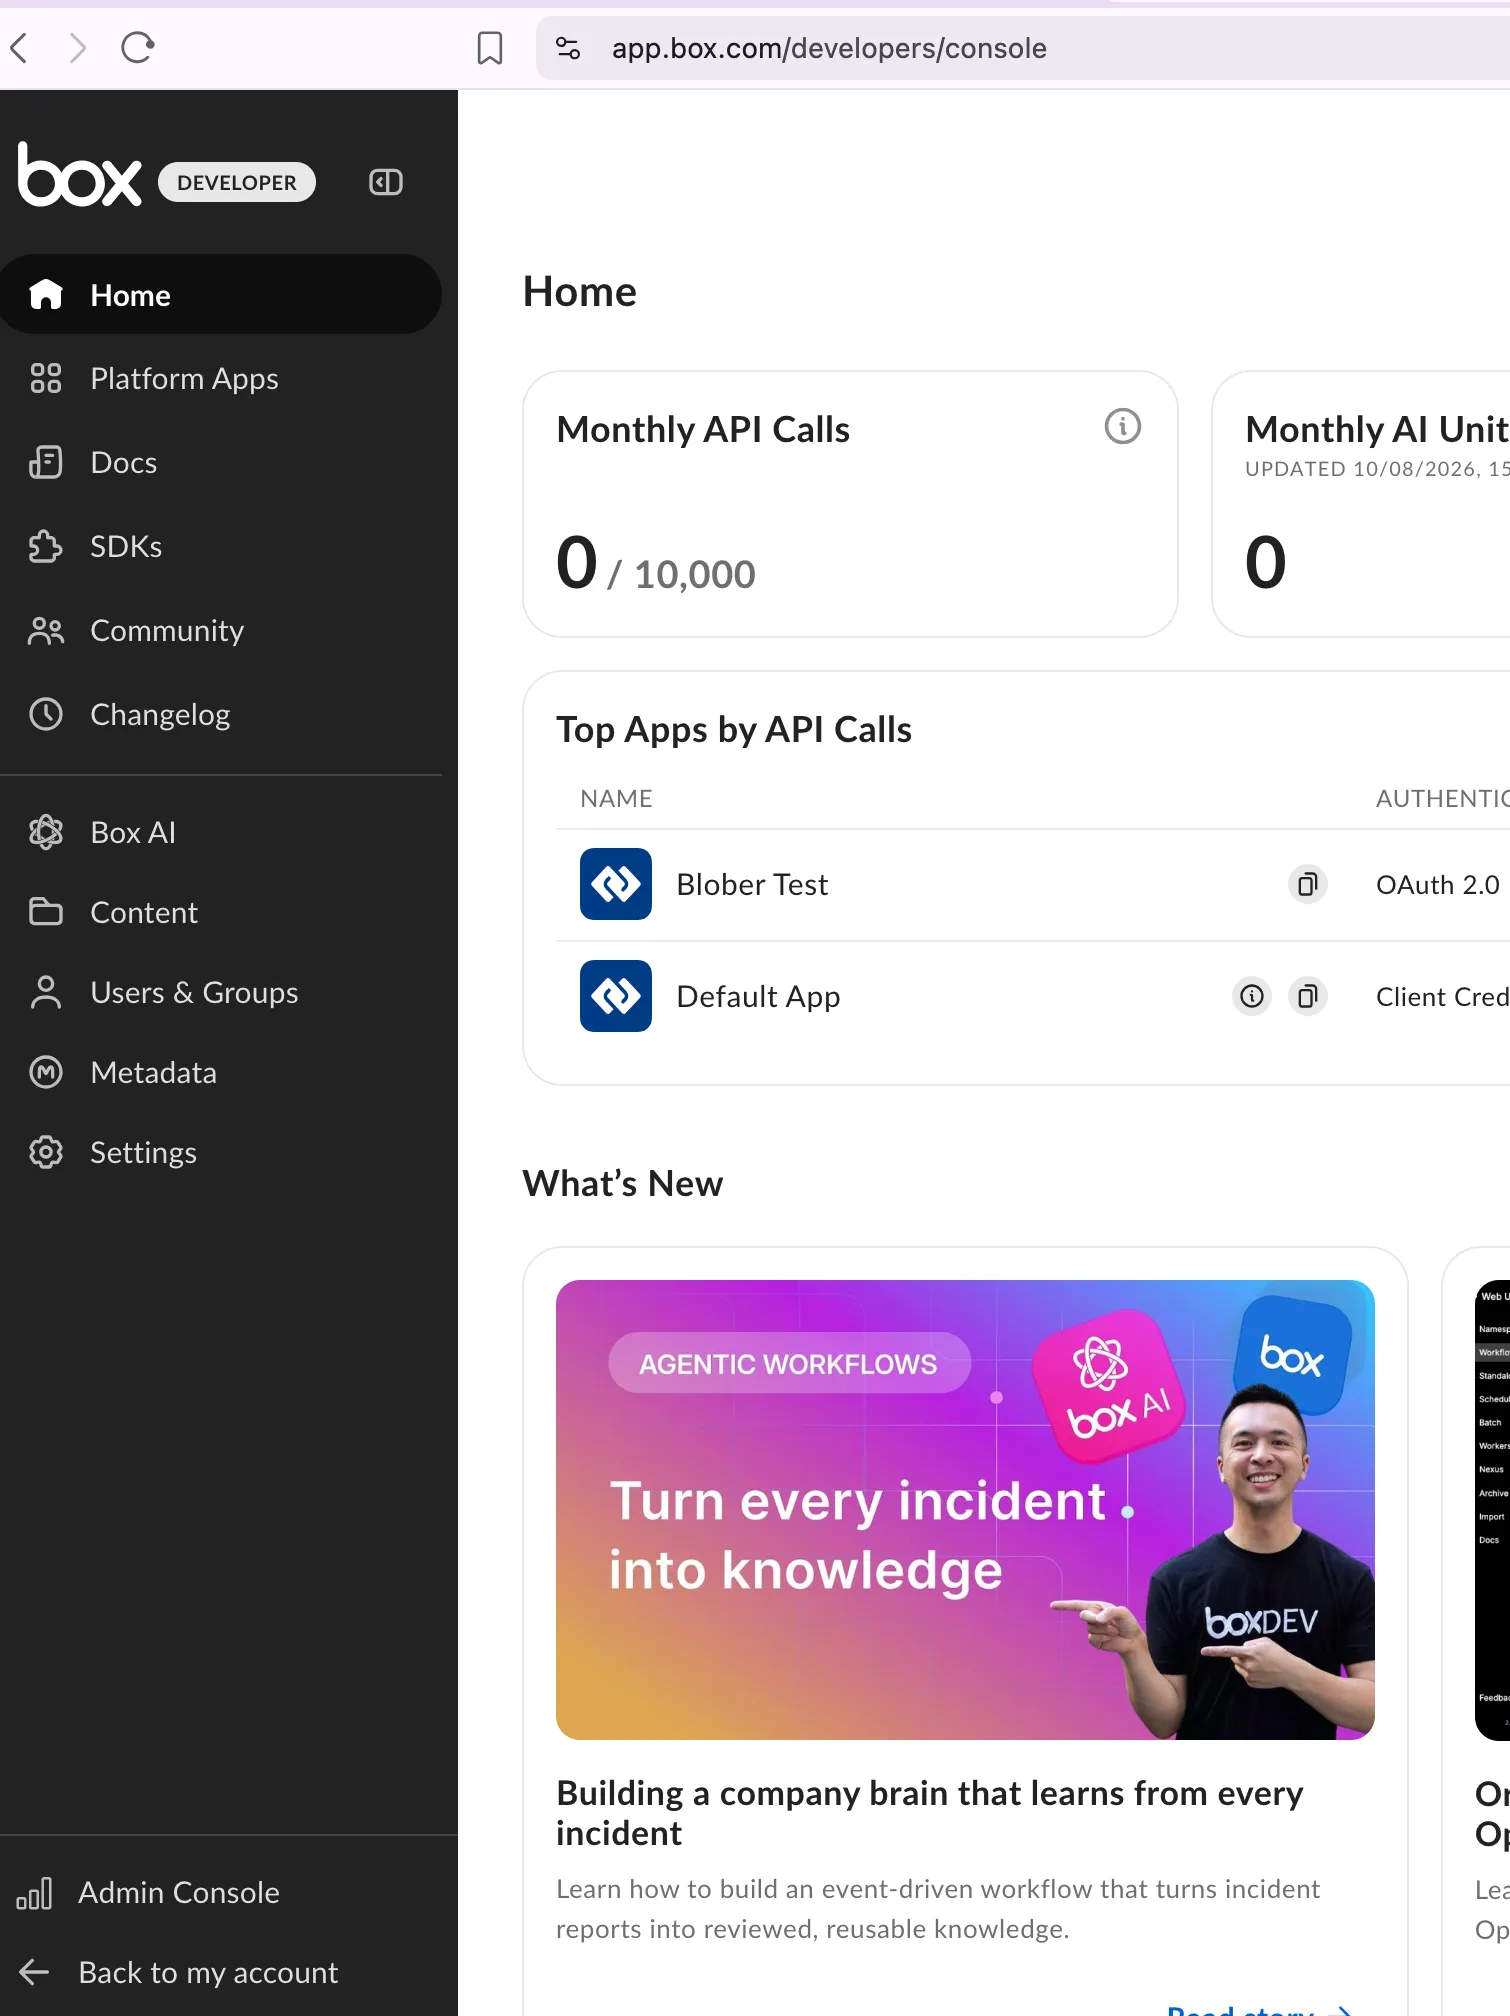
Task: Click the back arrow beside my account
Action: pyautogui.click(x=34, y=1972)
